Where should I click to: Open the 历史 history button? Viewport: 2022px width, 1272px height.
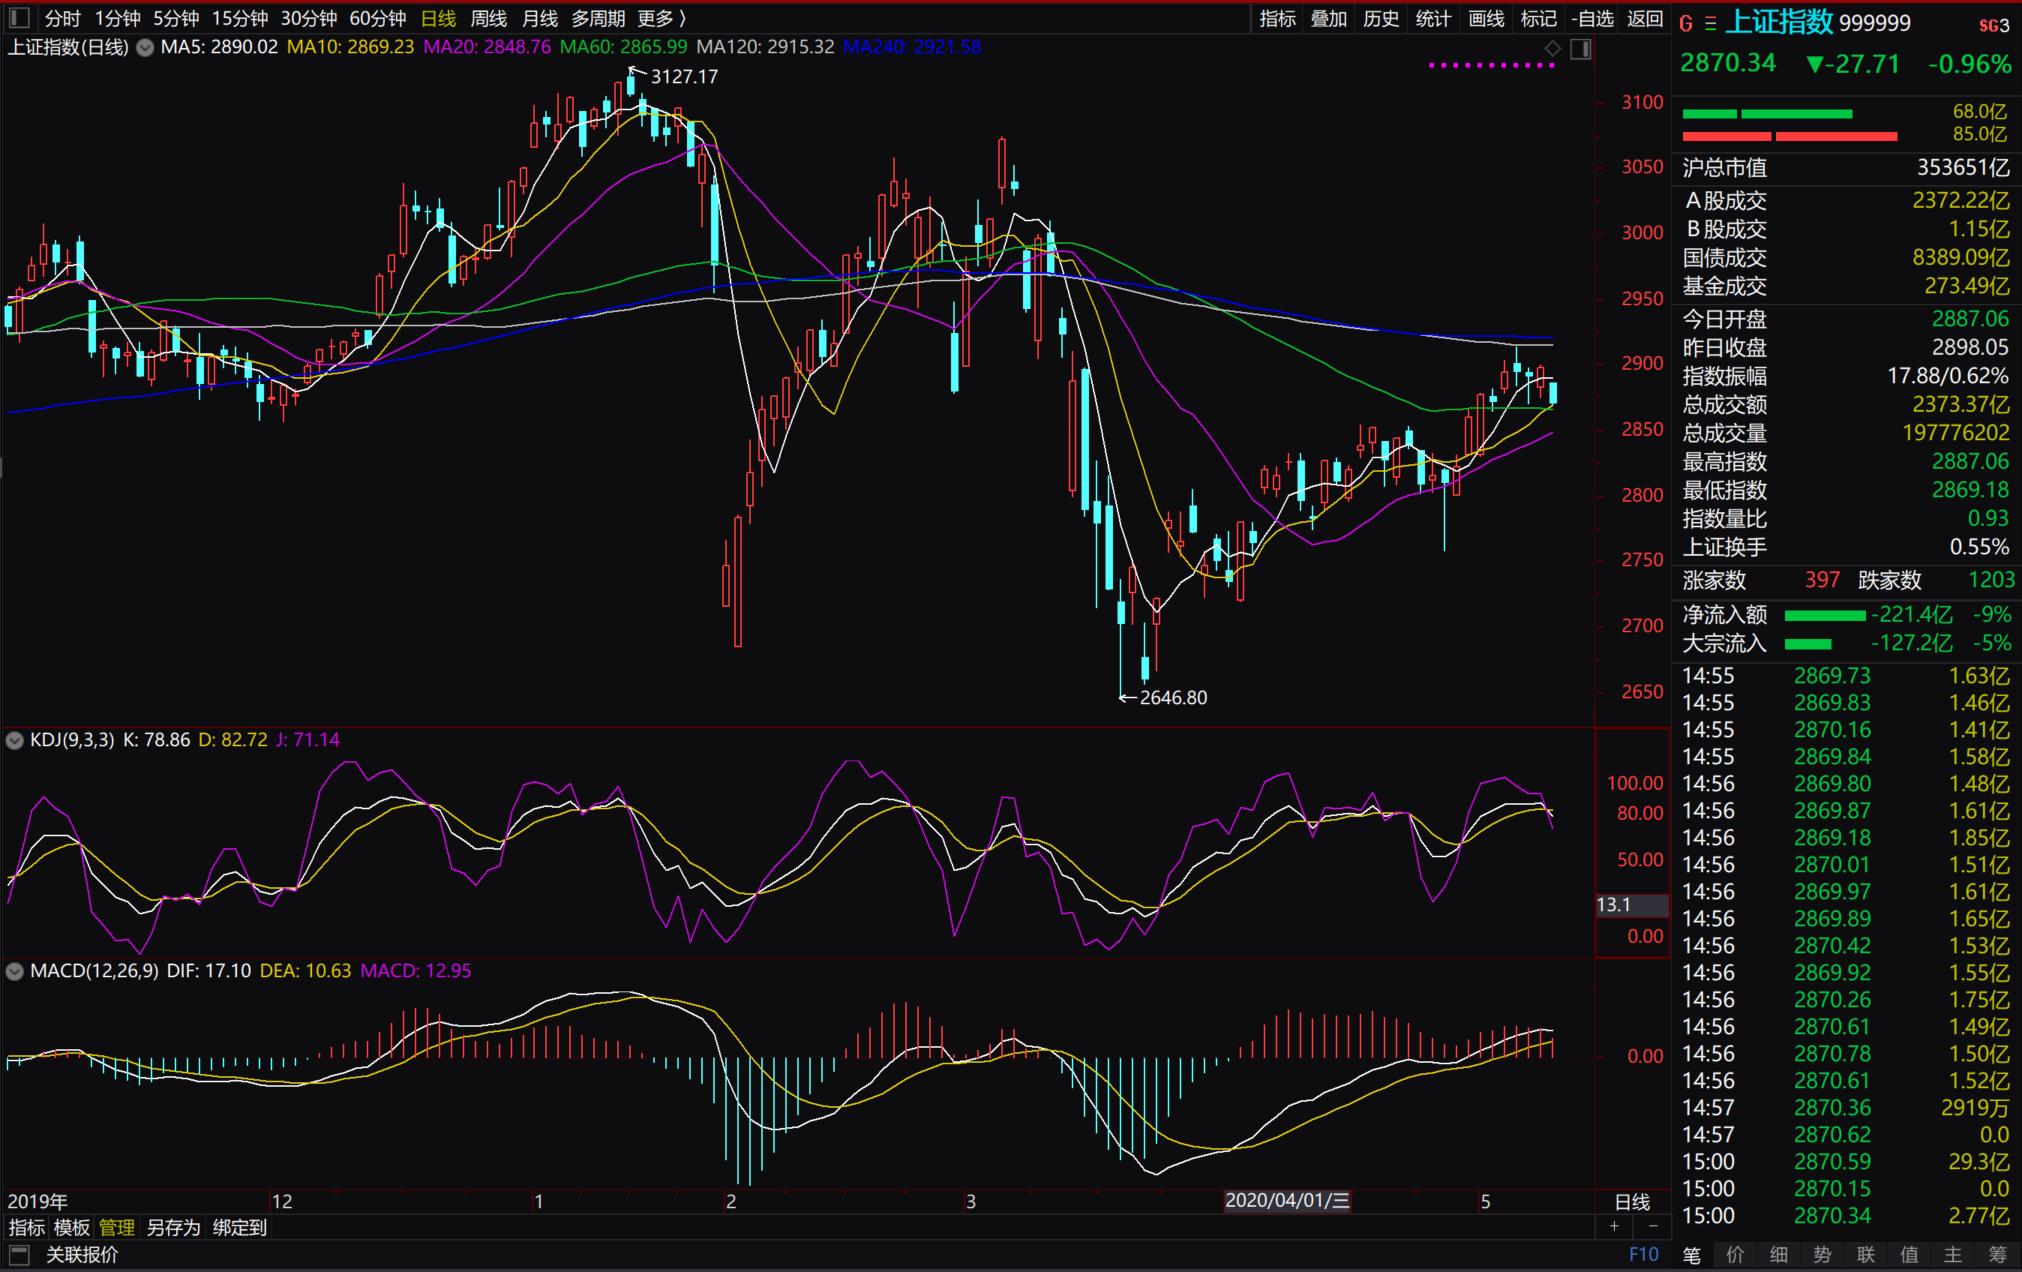(1381, 18)
